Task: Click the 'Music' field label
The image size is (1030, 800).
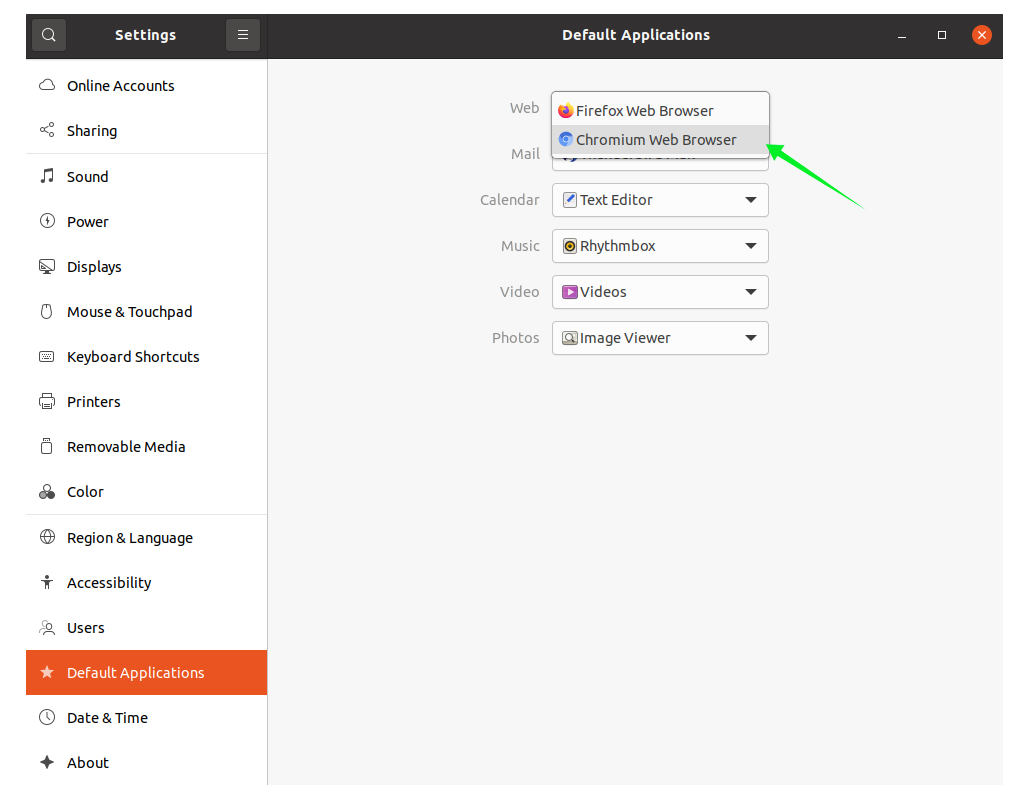Action: [x=520, y=246]
